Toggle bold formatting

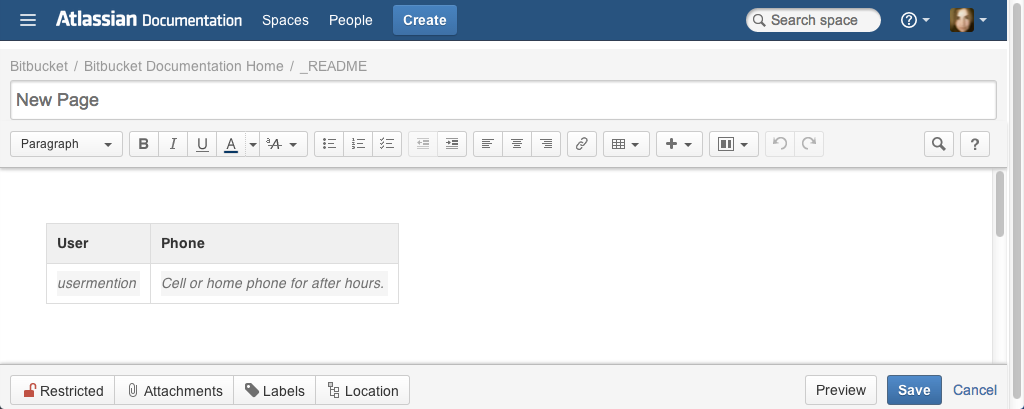[144, 144]
